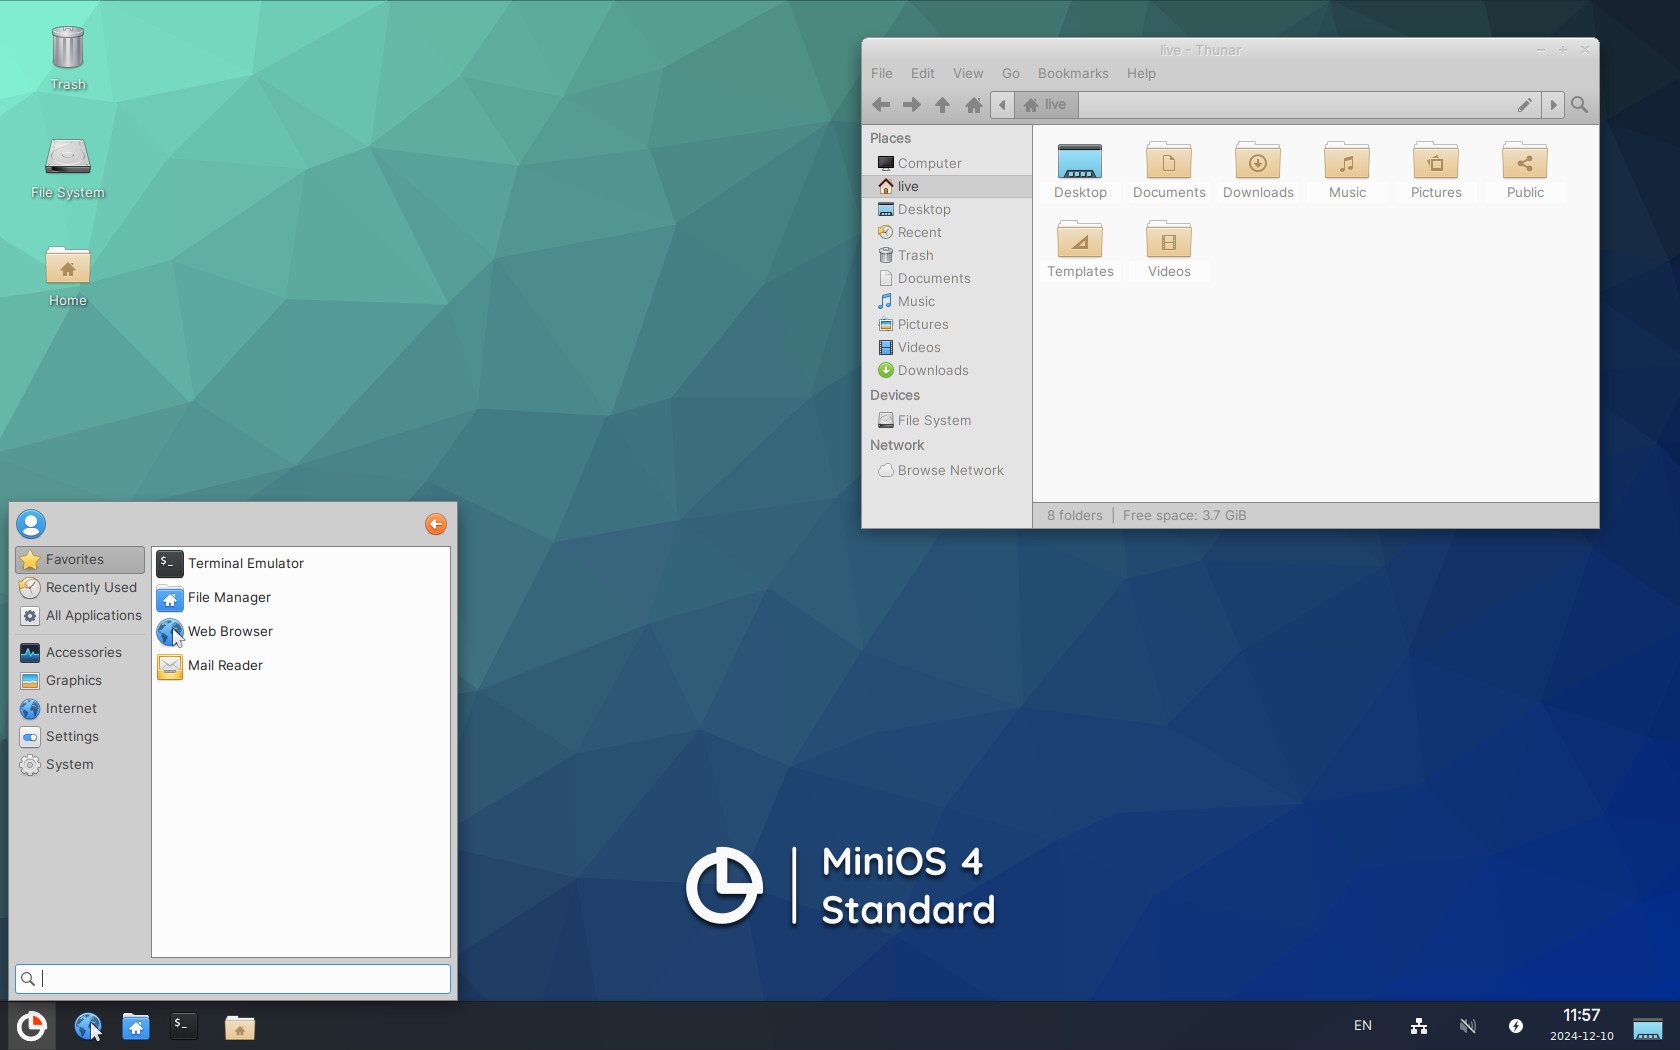Open search in Thunar toolbar
The width and height of the screenshot is (1680, 1050).
[x=1580, y=105]
